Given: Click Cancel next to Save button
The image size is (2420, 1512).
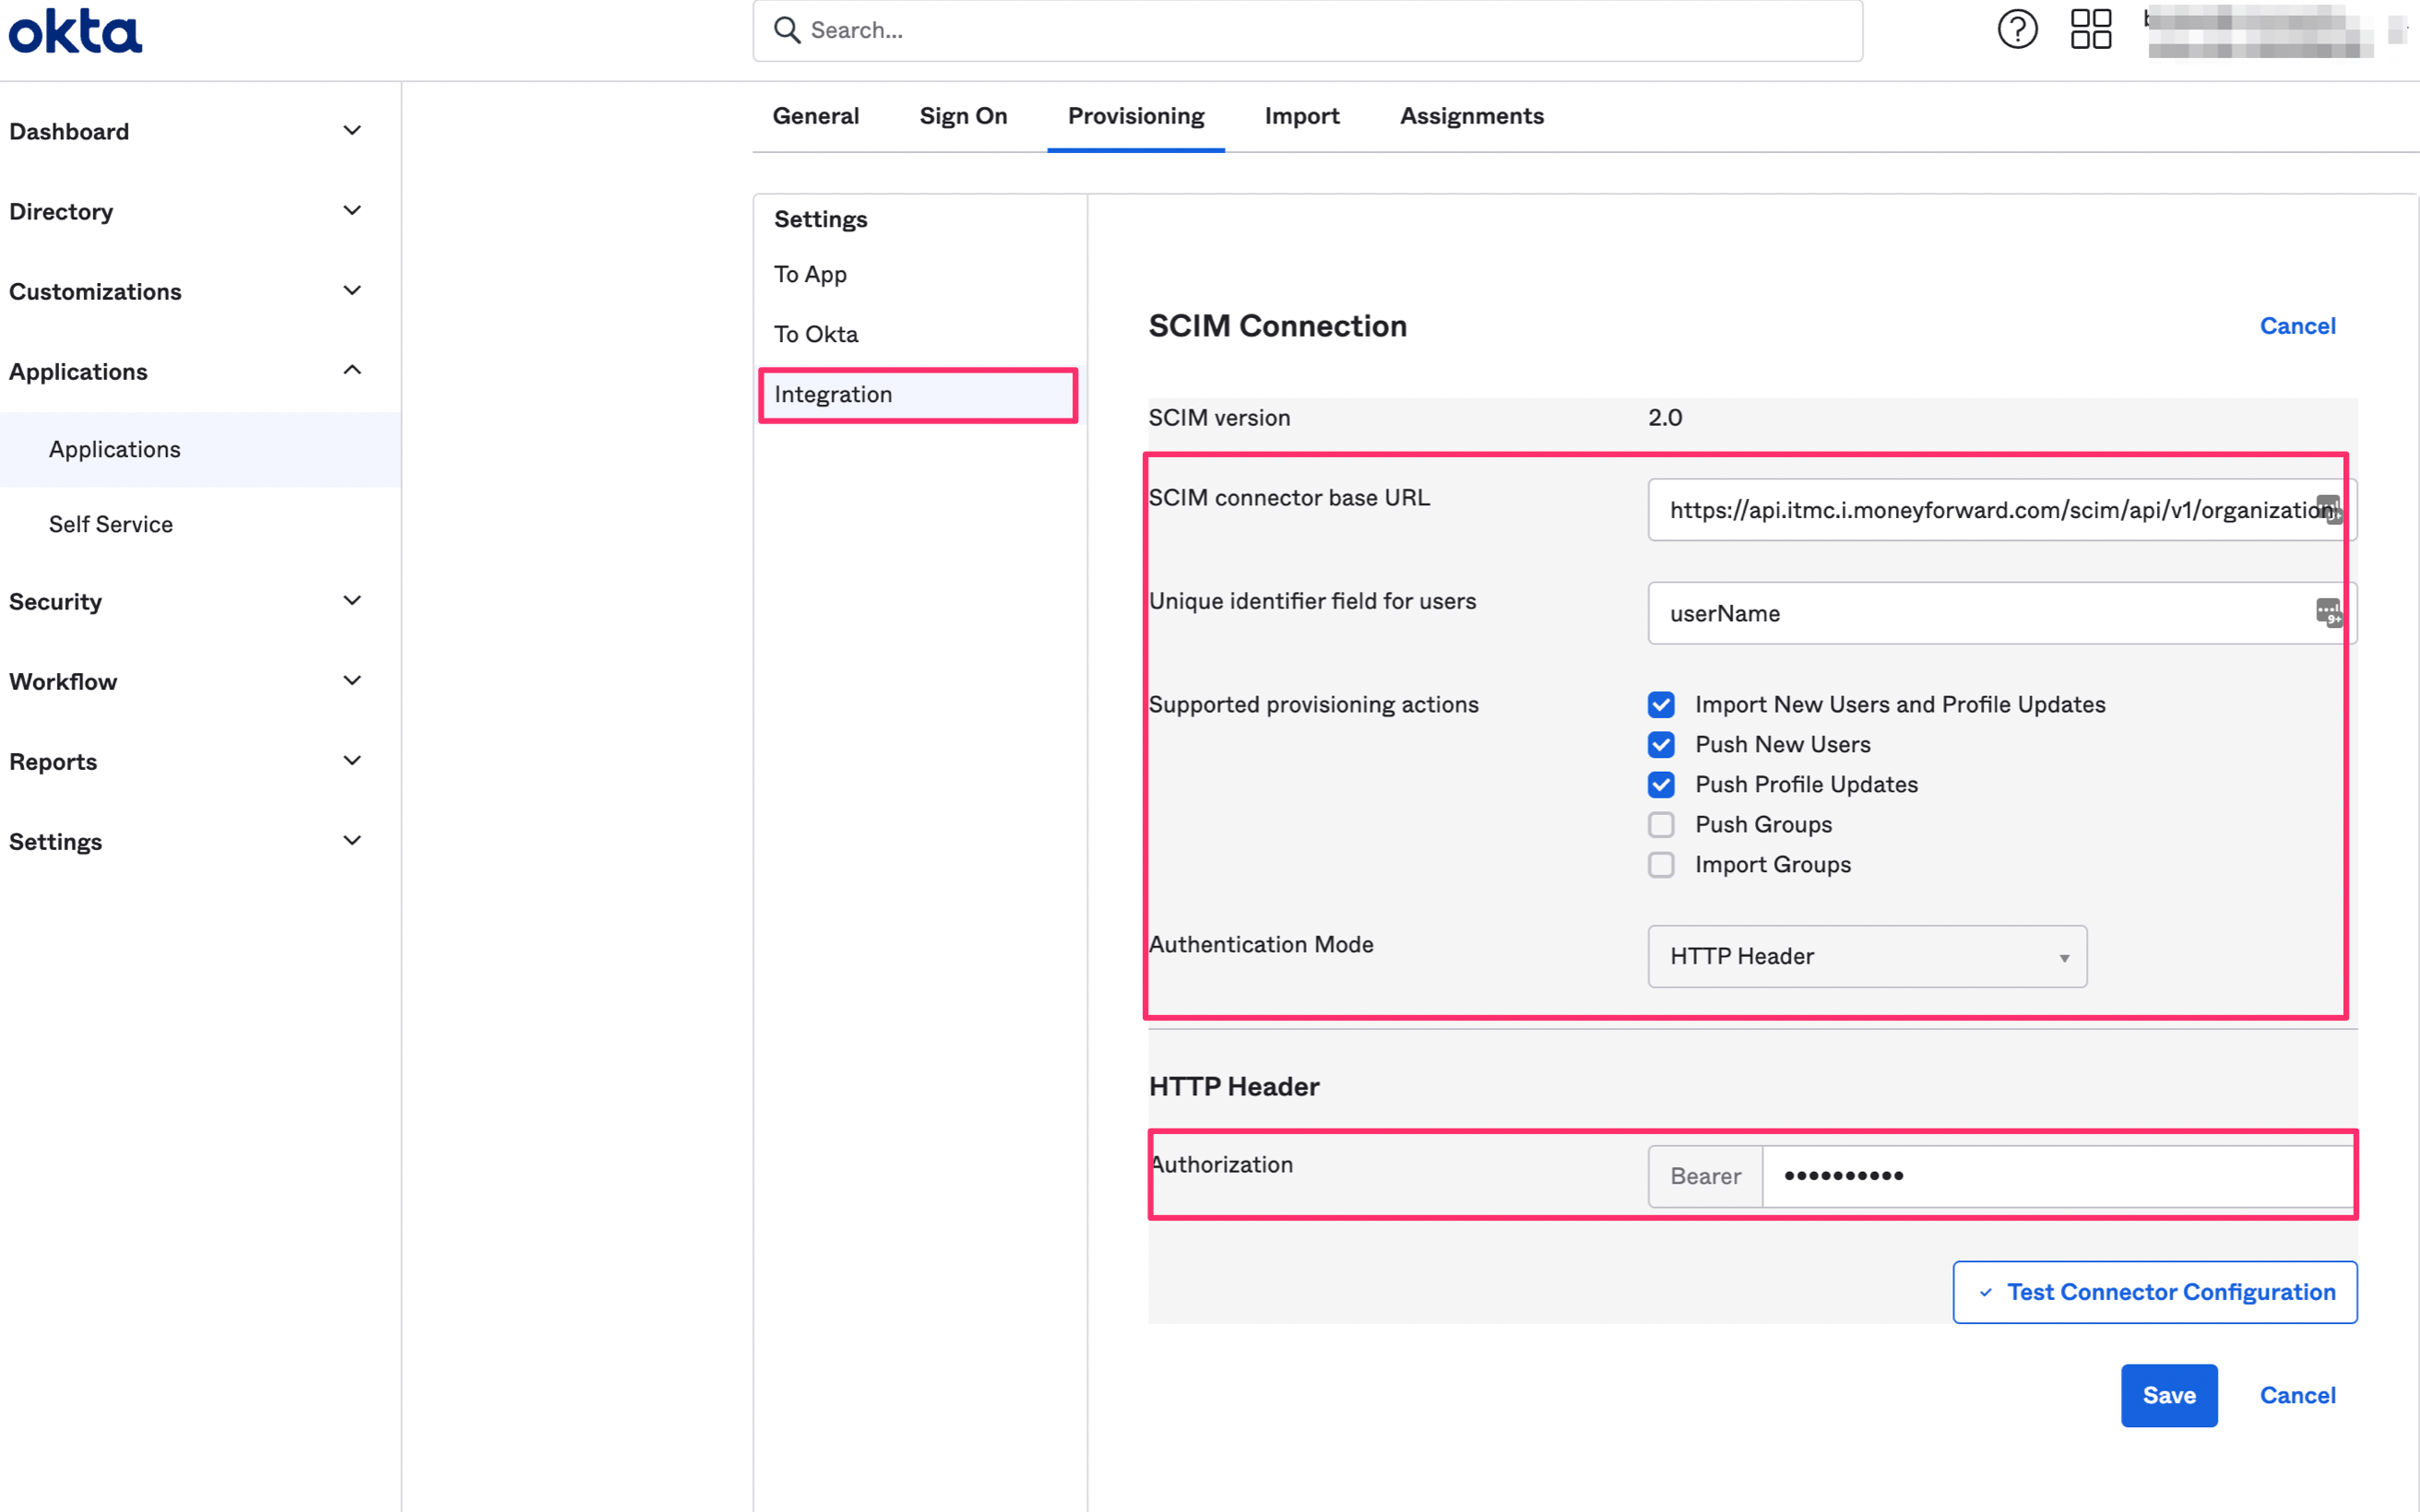Looking at the screenshot, I should (2297, 1395).
